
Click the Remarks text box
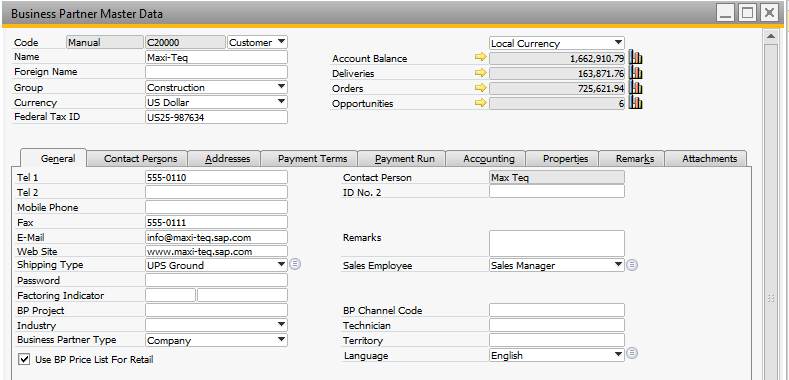557,244
